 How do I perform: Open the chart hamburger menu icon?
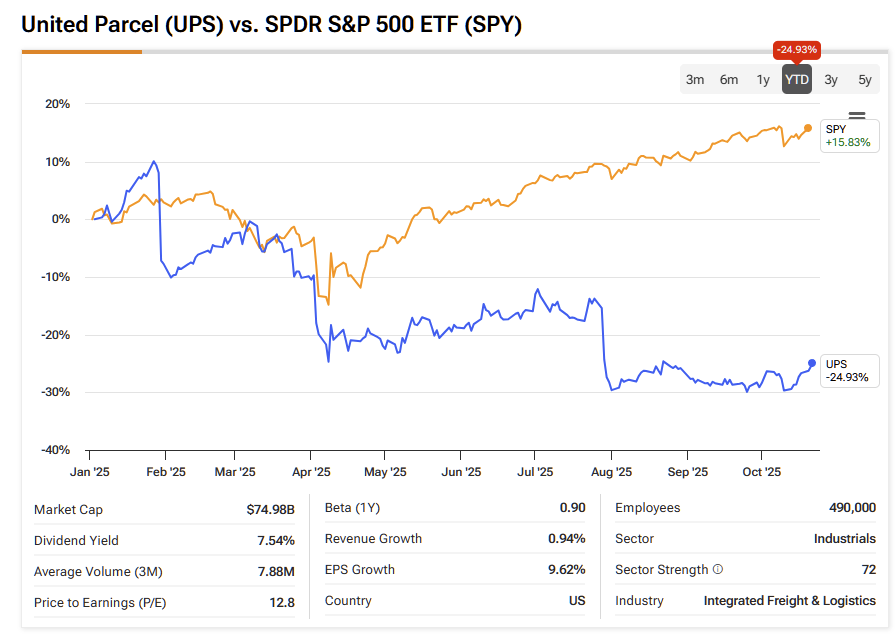coord(857,117)
